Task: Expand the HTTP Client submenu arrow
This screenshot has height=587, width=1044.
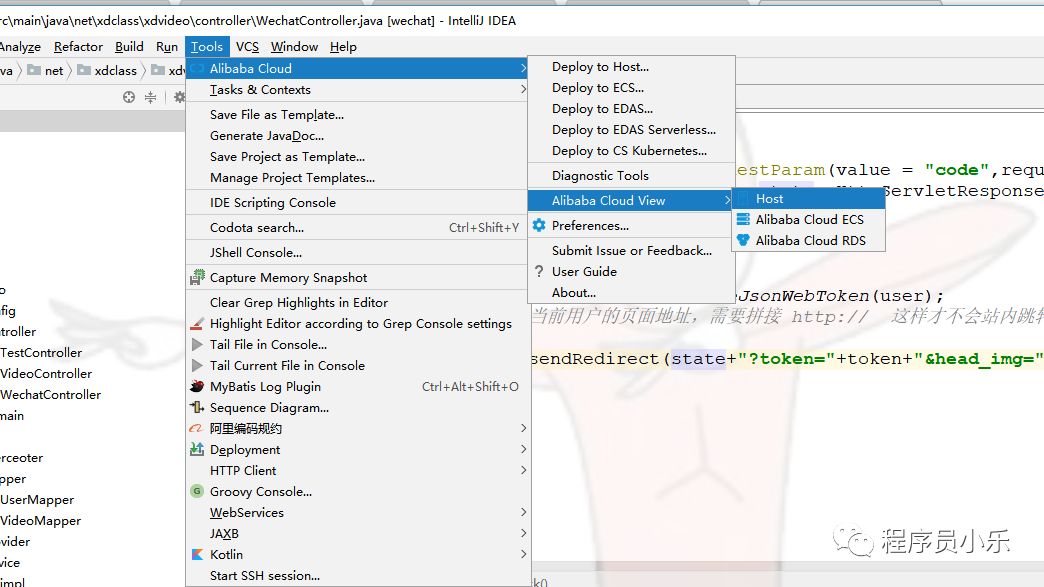Action: tap(523, 471)
